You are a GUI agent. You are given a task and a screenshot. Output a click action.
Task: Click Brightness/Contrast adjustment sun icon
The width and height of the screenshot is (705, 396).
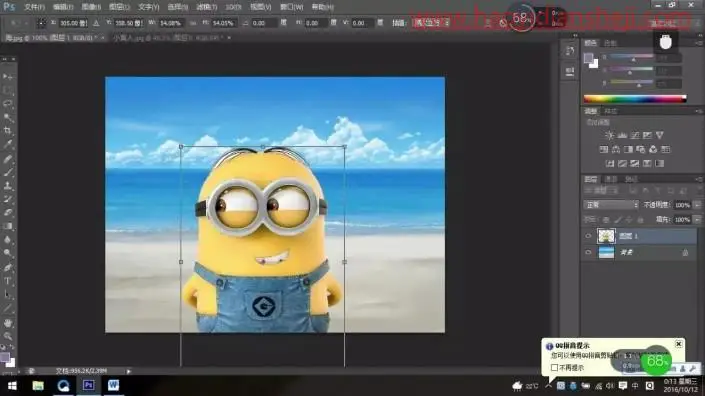click(x=609, y=135)
